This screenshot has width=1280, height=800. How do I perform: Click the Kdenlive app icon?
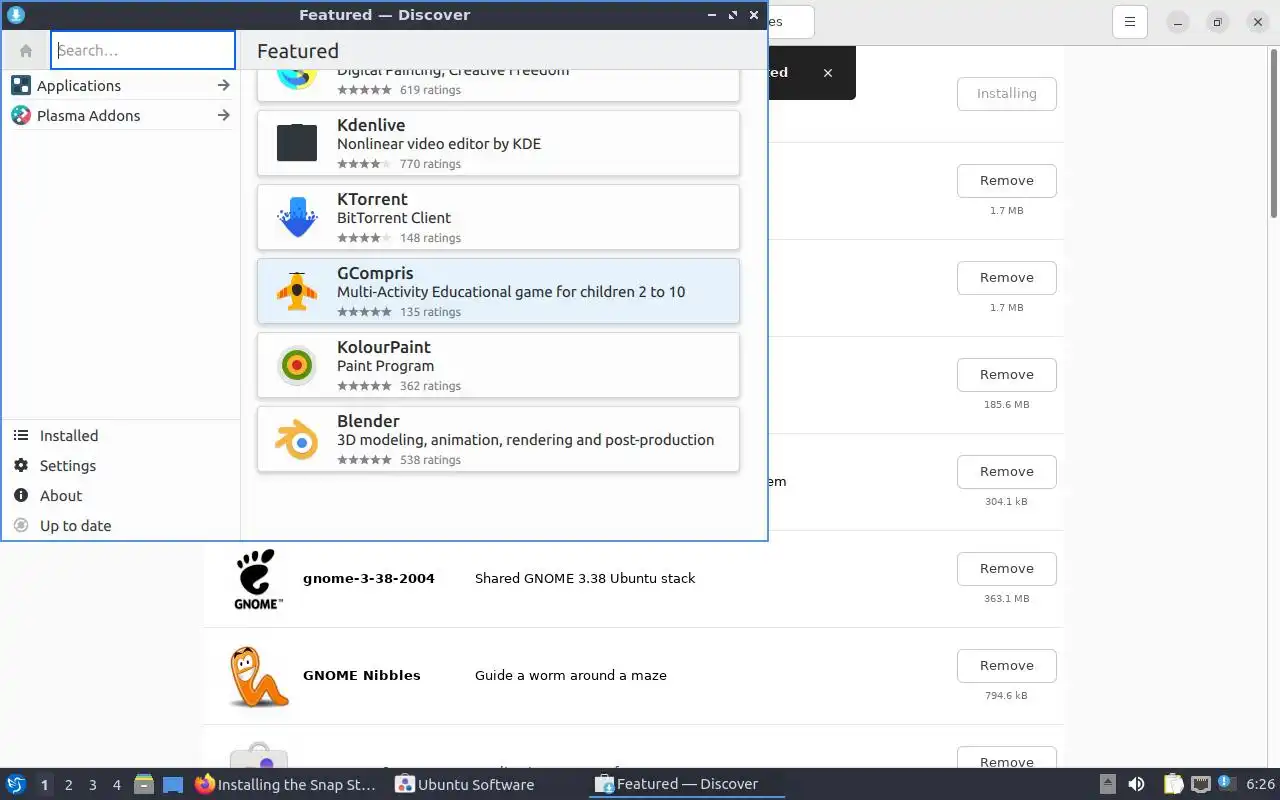point(297,143)
